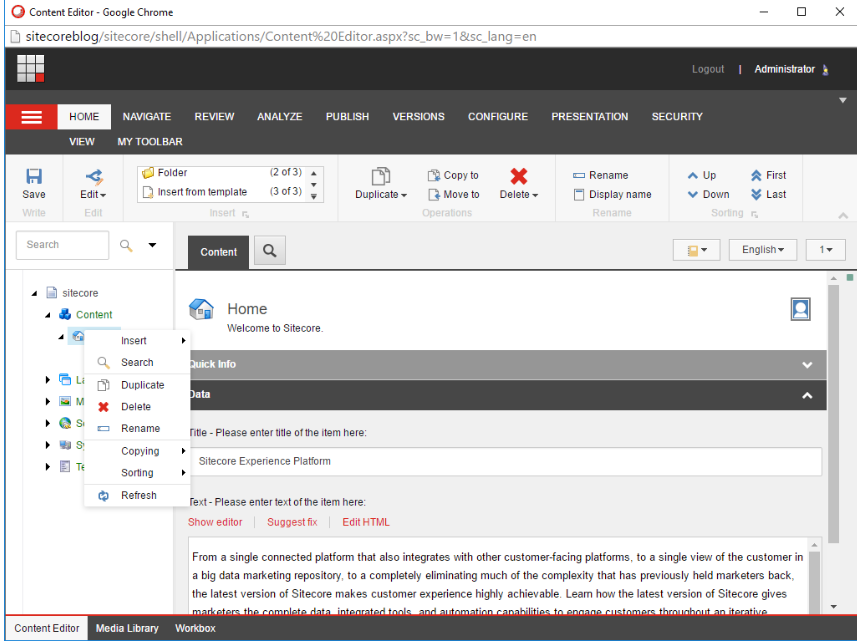Collapse the Data section chevron
Viewport: 857px width, 641px height.
click(807, 395)
